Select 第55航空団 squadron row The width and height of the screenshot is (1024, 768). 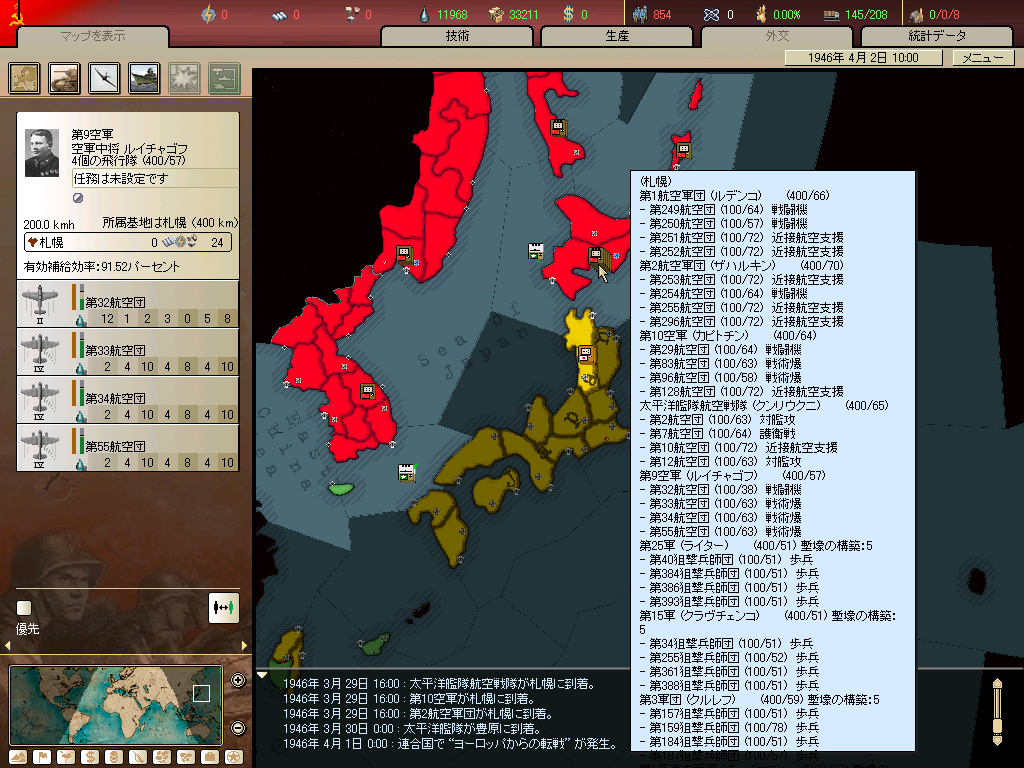click(x=128, y=448)
